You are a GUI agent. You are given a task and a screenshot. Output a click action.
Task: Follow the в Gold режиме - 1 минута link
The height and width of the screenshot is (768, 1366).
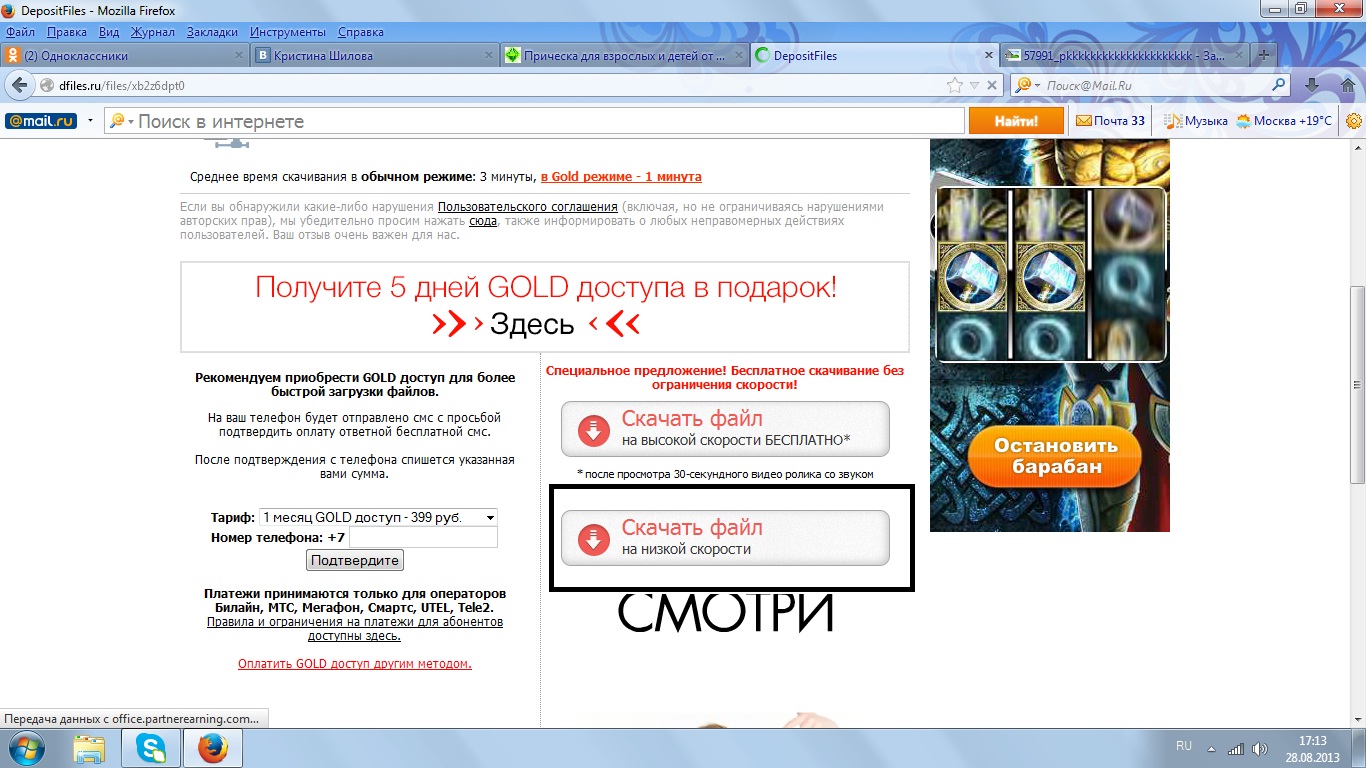[x=621, y=177]
